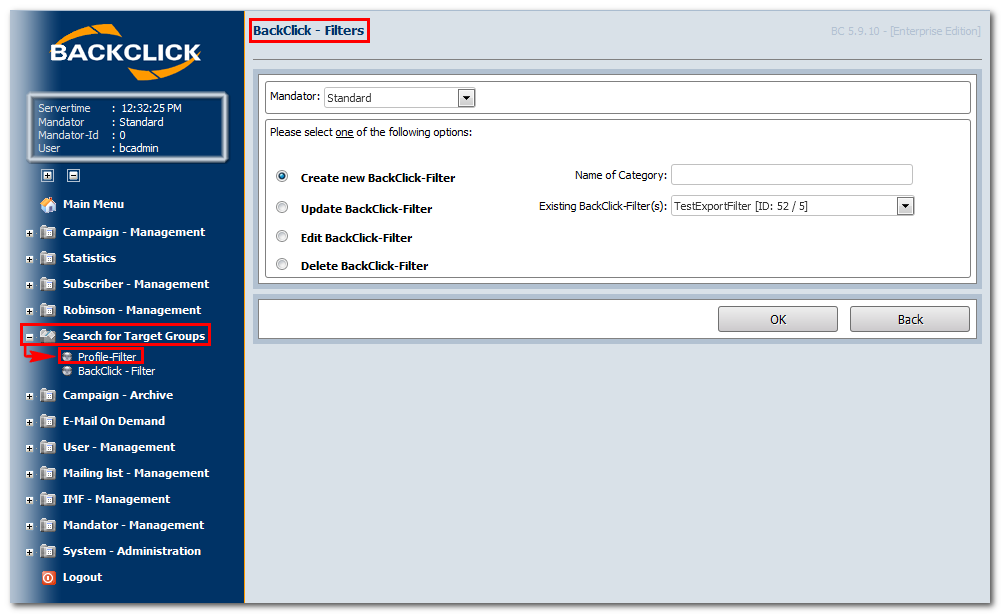1001x614 pixels.
Task: Open the Existing BackClick-Filter(s) dropdown
Action: (x=905, y=206)
